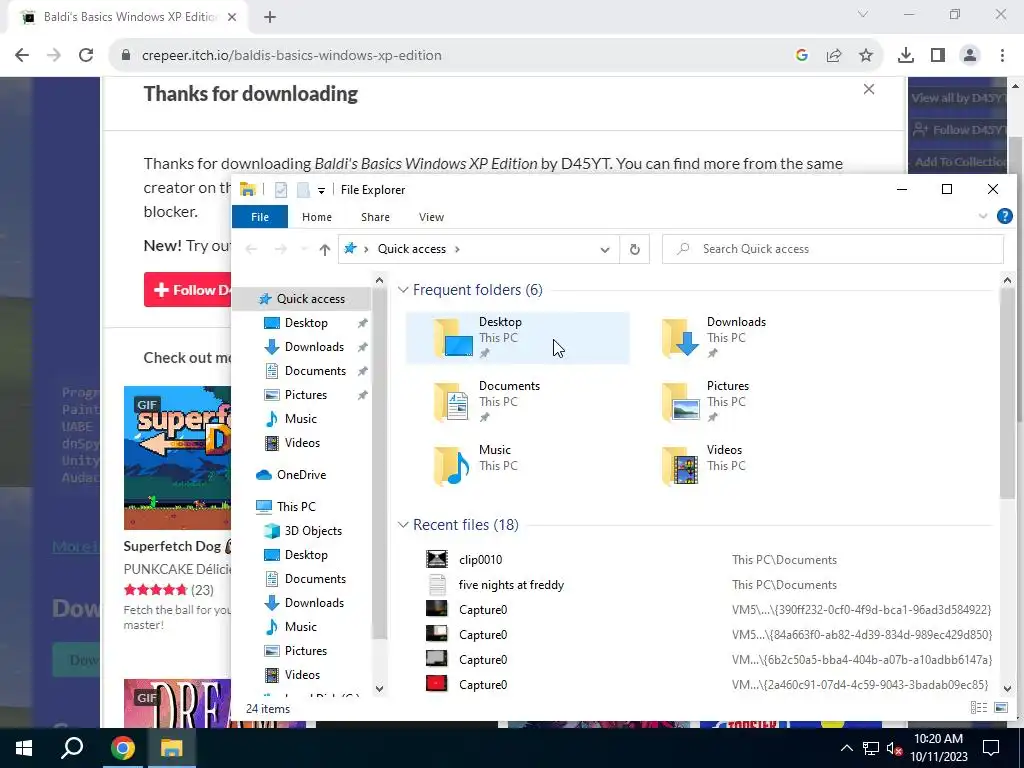This screenshot has height=768, width=1024.
Task: Select the Desktop frequent folder tile
Action: point(517,338)
